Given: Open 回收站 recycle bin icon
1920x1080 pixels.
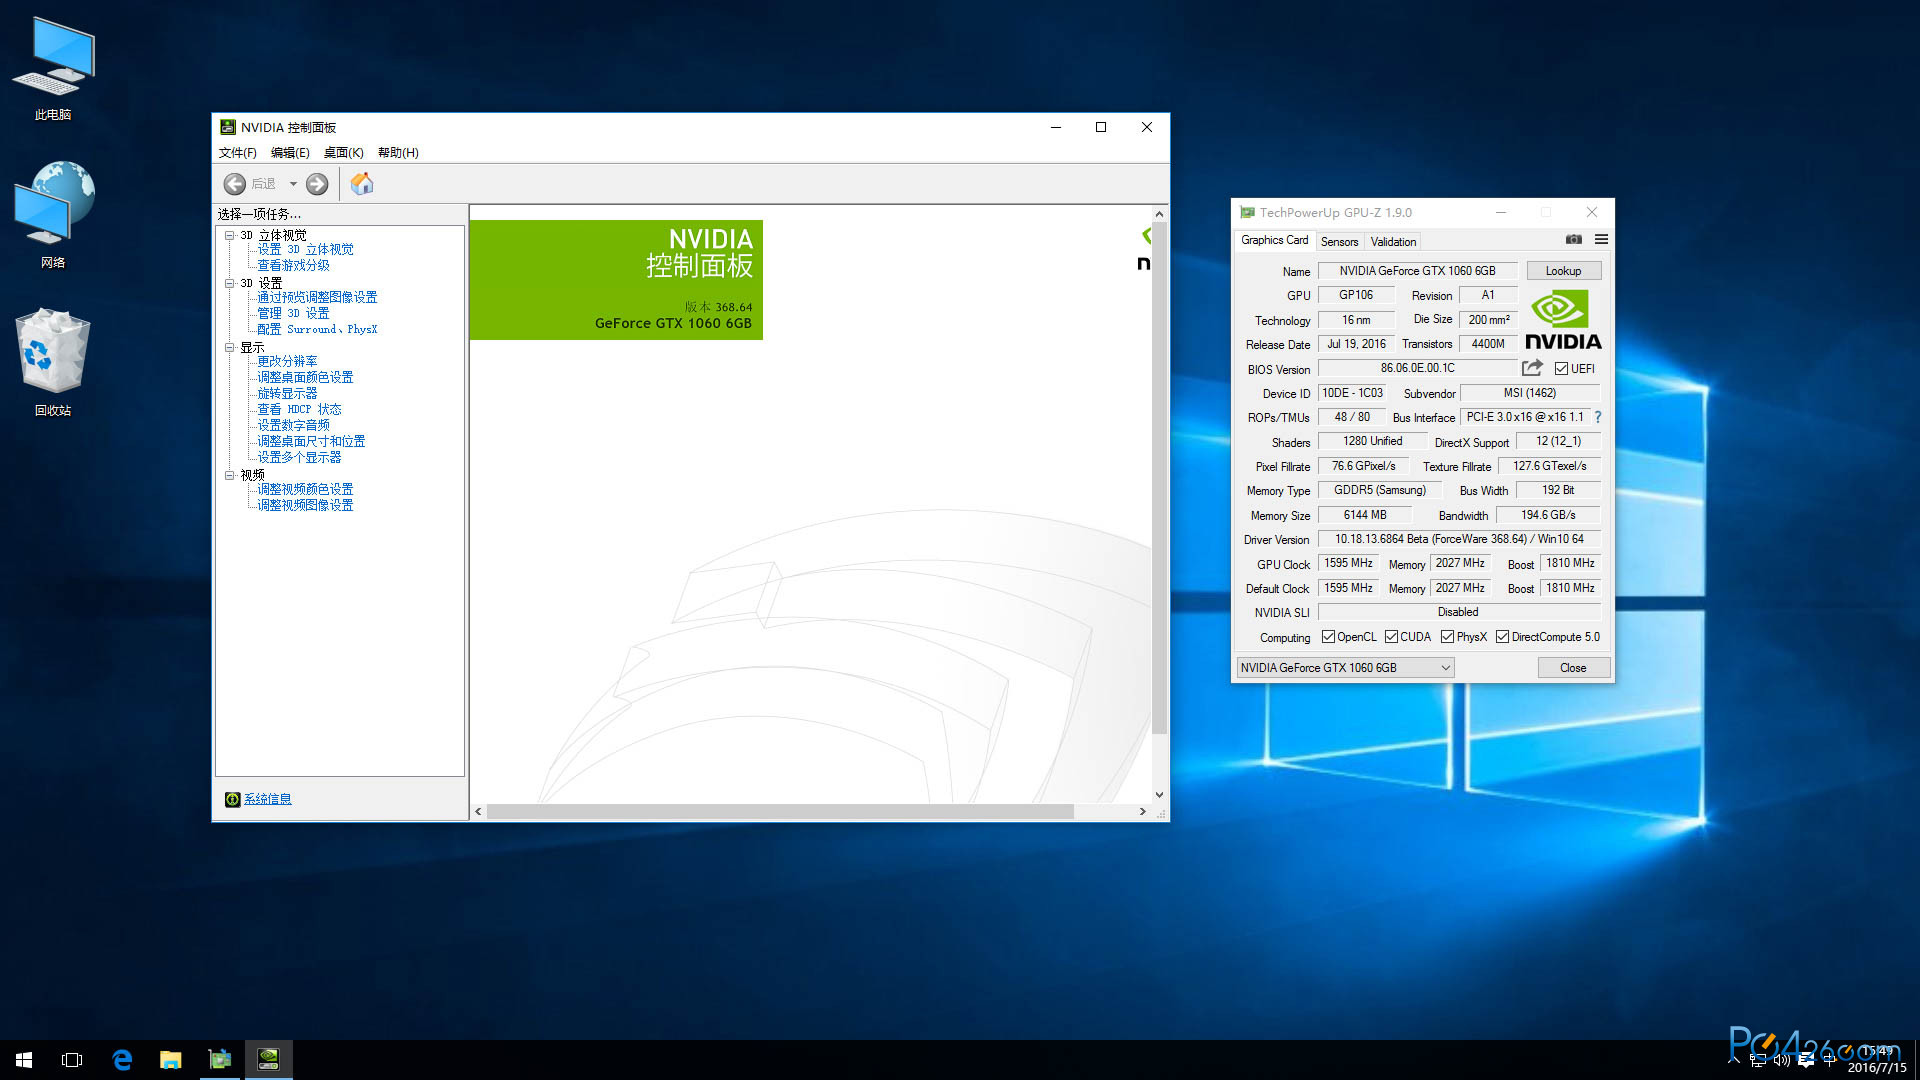Looking at the screenshot, I should (53, 362).
